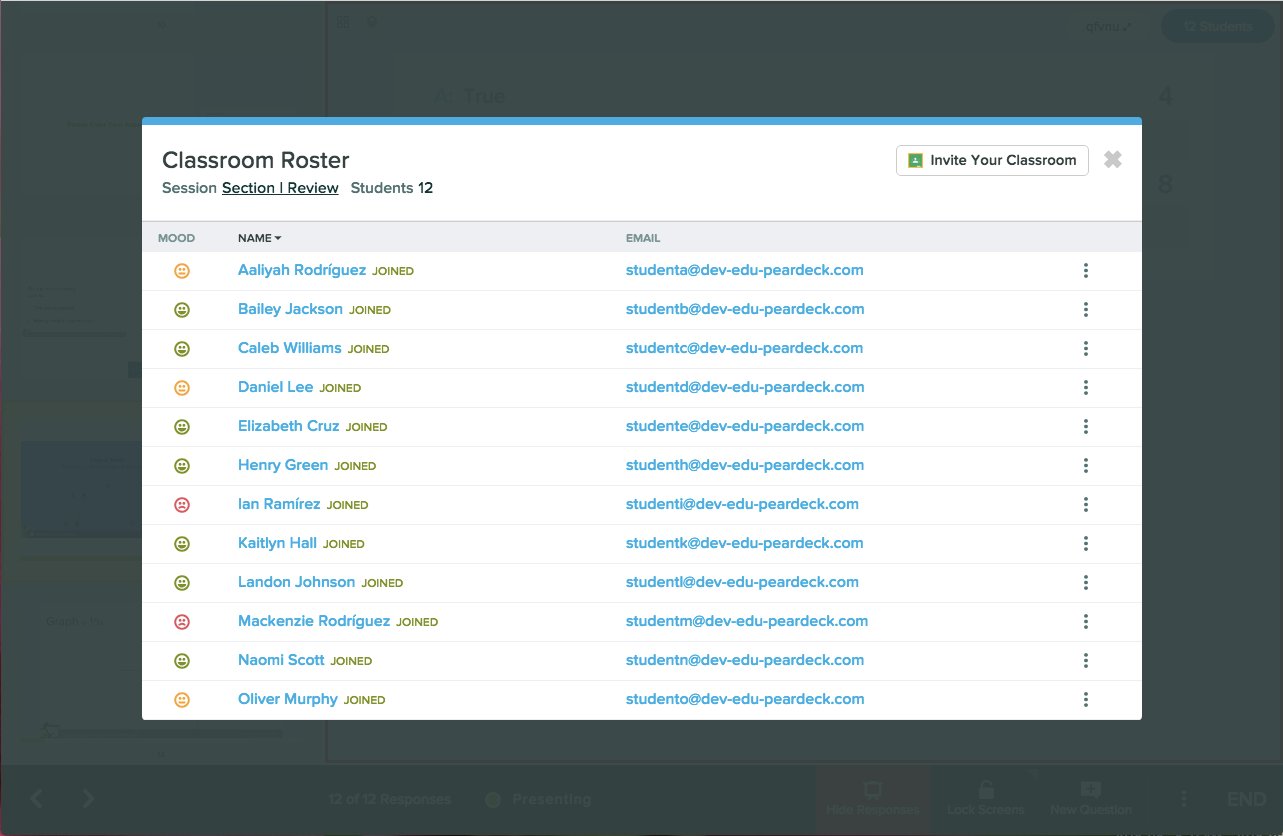Click Kaitlyn Hall's happy mood face
Viewport: 1283px width, 836px height.
click(182, 544)
